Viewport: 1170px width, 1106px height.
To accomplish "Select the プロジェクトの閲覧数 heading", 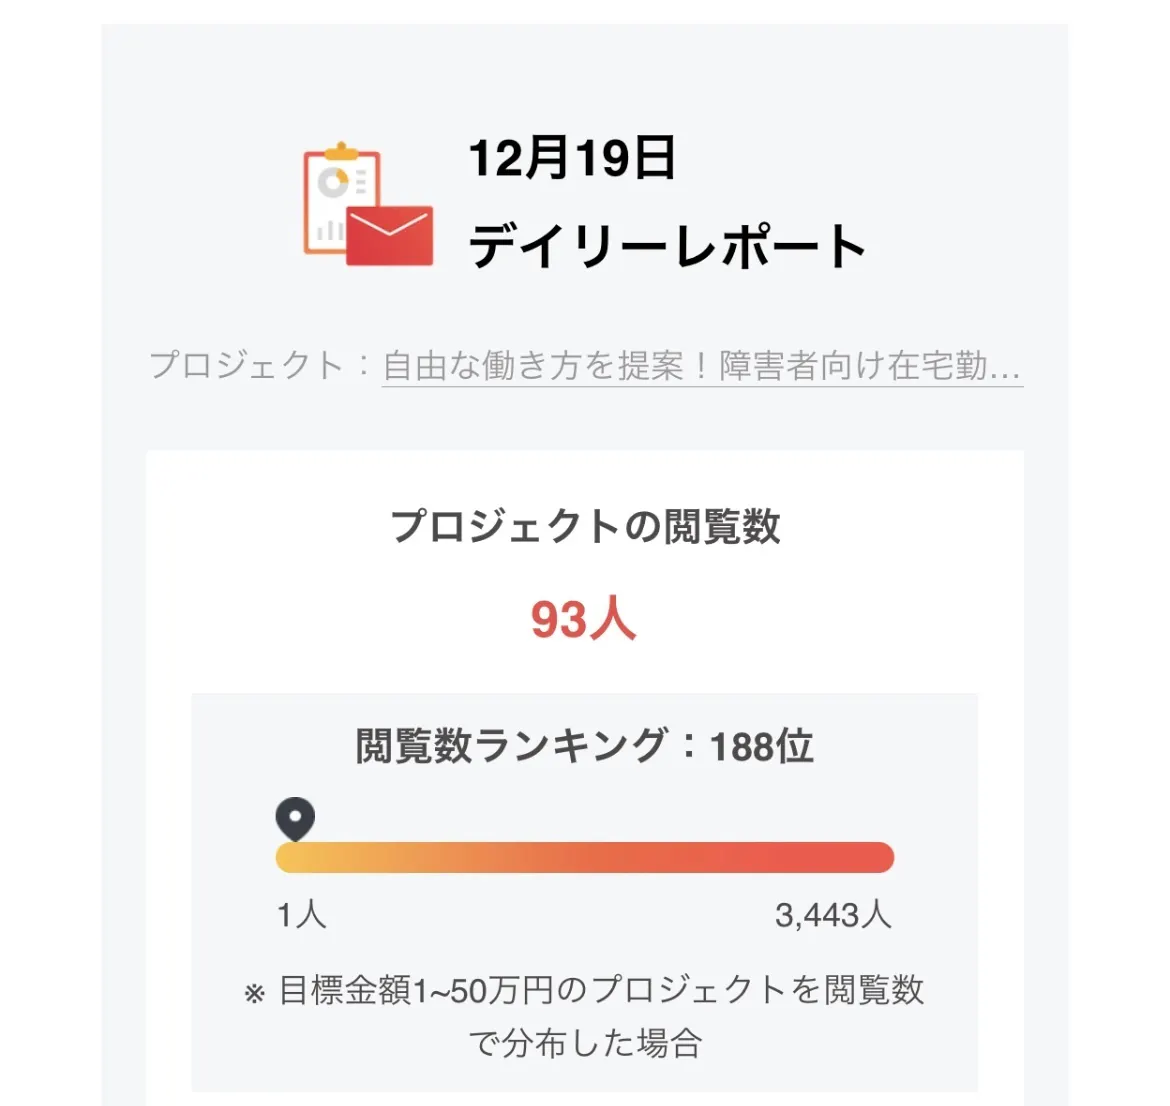I will pyautogui.click(x=585, y=526).
